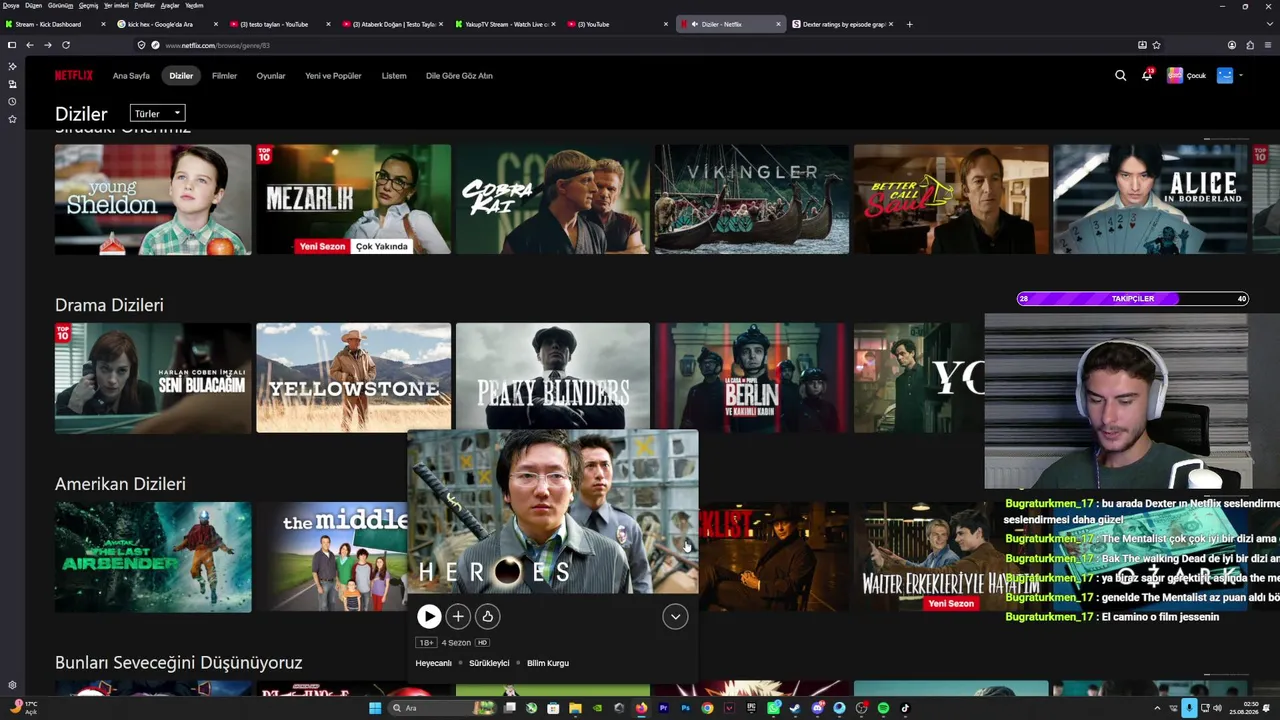1280x720 pixels.
Task: Select Diziler in the Netflix navigation
Action: [x=181, y=76]
